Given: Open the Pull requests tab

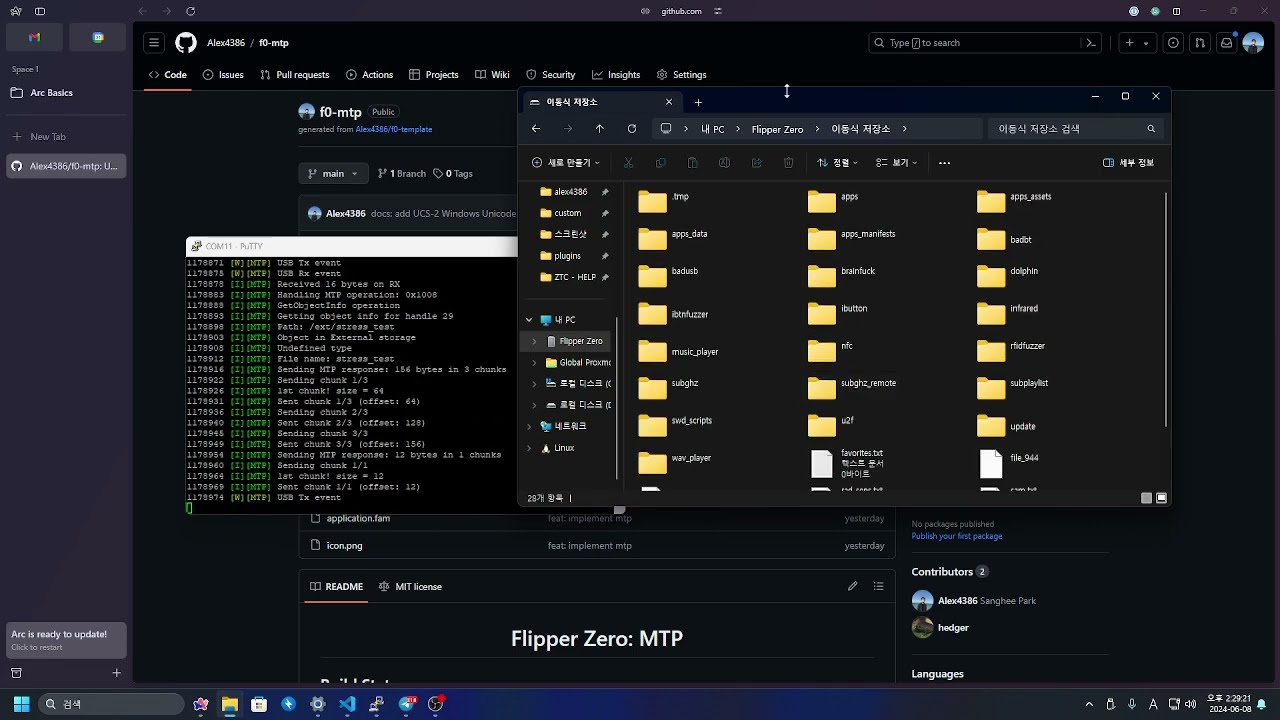Looking at the screenshot, I should (x=294, y=75).
